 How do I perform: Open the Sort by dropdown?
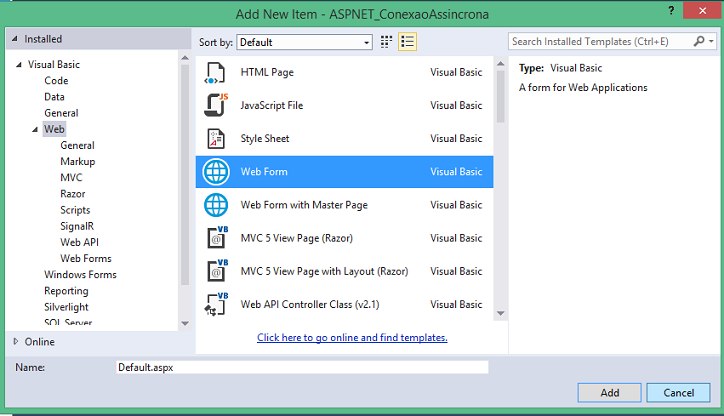pyautogui.click(x=365, y=43)
